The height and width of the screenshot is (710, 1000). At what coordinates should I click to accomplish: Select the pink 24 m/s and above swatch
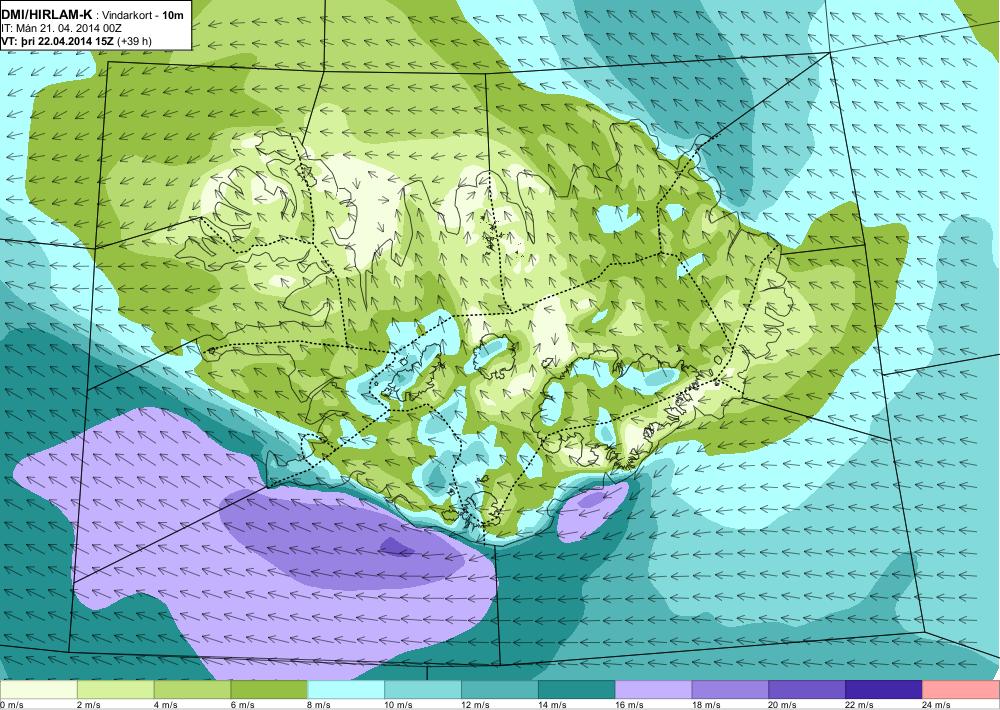point(960,690)
